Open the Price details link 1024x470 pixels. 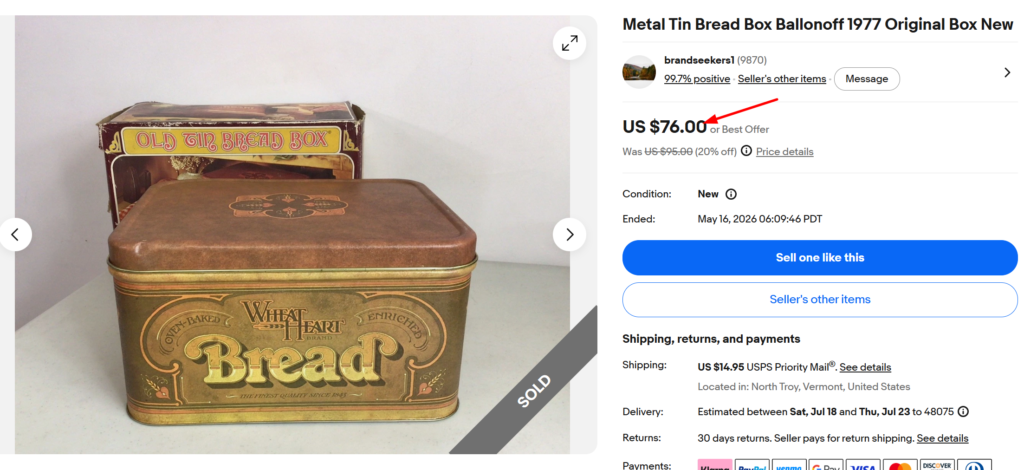pos(784,151)
